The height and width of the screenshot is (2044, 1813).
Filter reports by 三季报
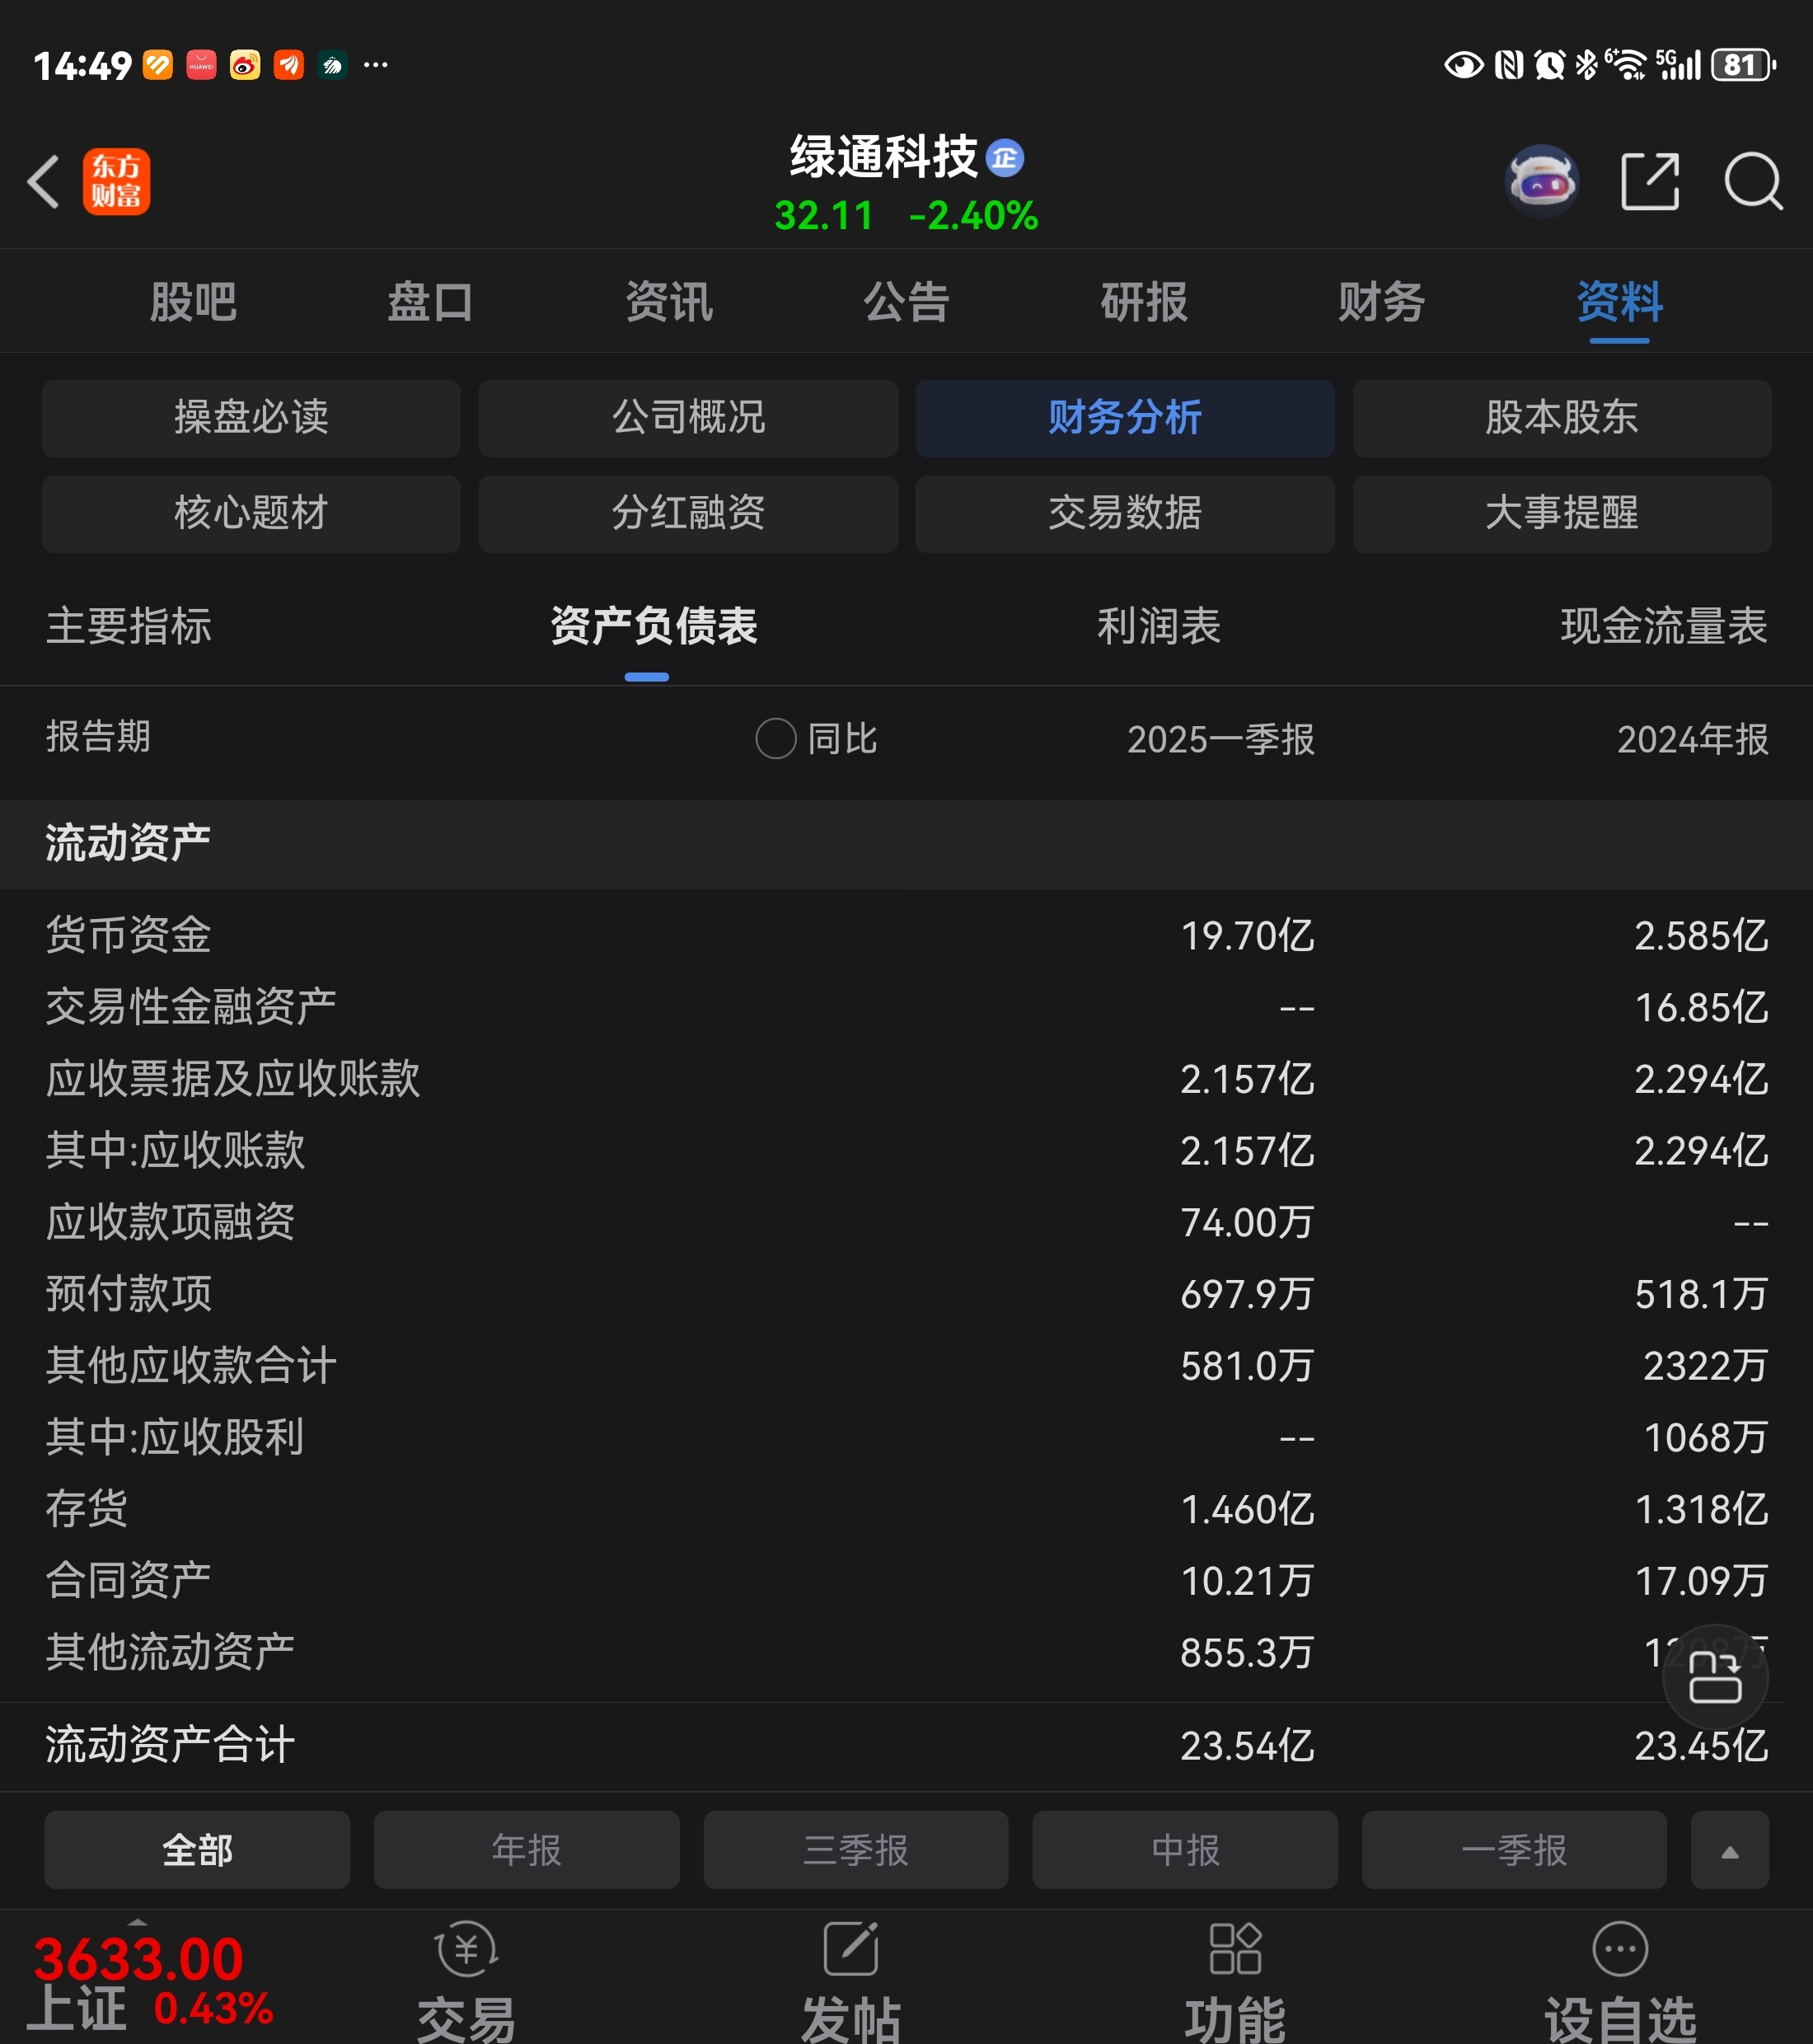coord(856,1850)
